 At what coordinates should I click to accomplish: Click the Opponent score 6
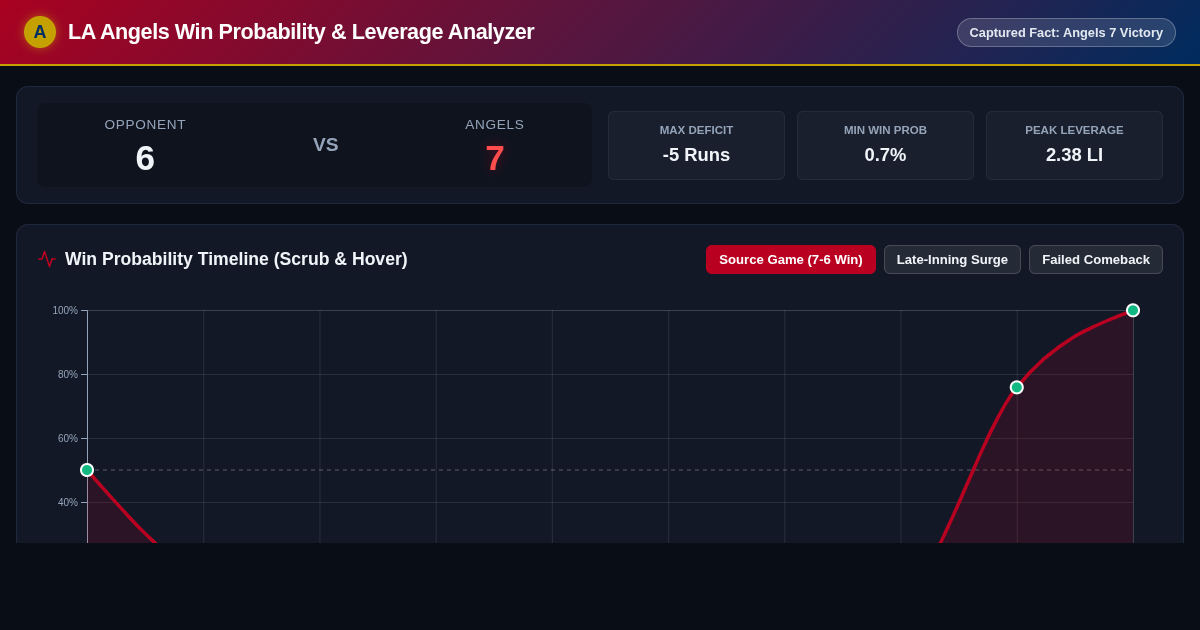(x=145, y=158)
